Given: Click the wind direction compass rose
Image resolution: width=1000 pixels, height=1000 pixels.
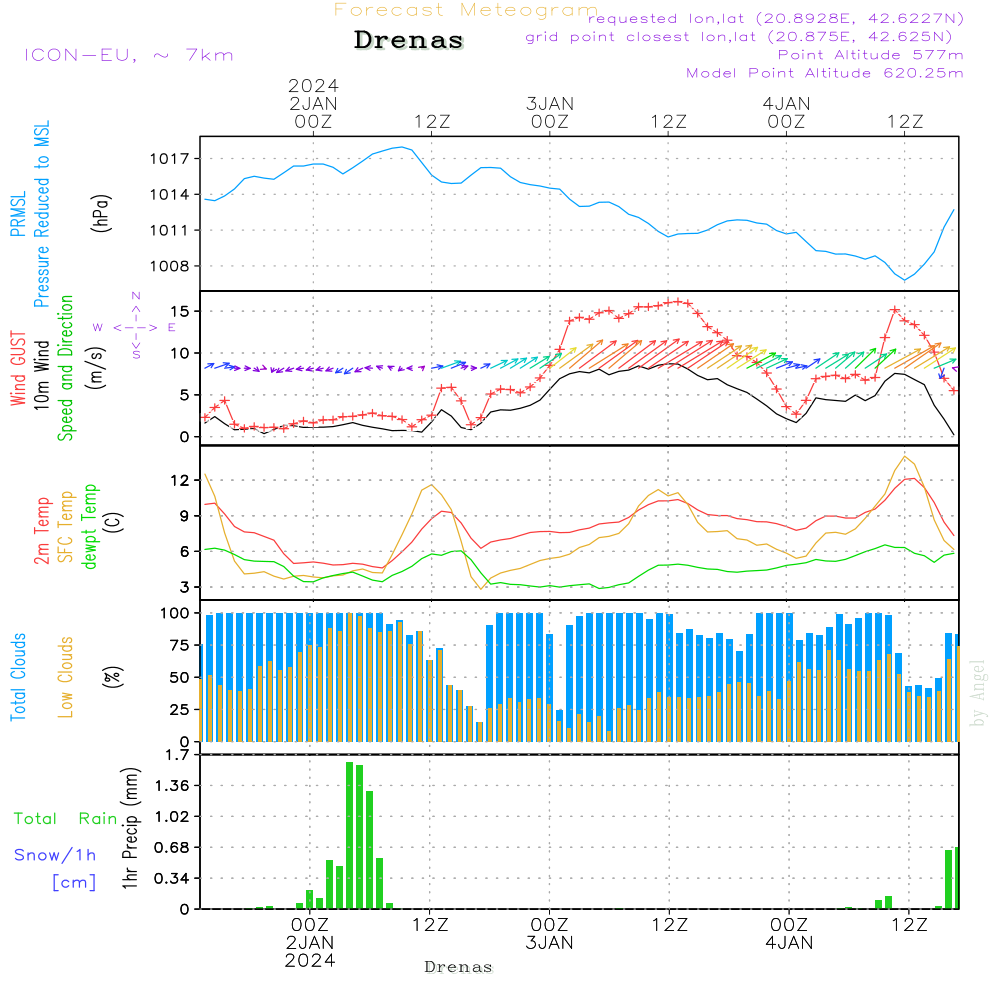Looking at the screenshot, I should (x=136, y=327).
